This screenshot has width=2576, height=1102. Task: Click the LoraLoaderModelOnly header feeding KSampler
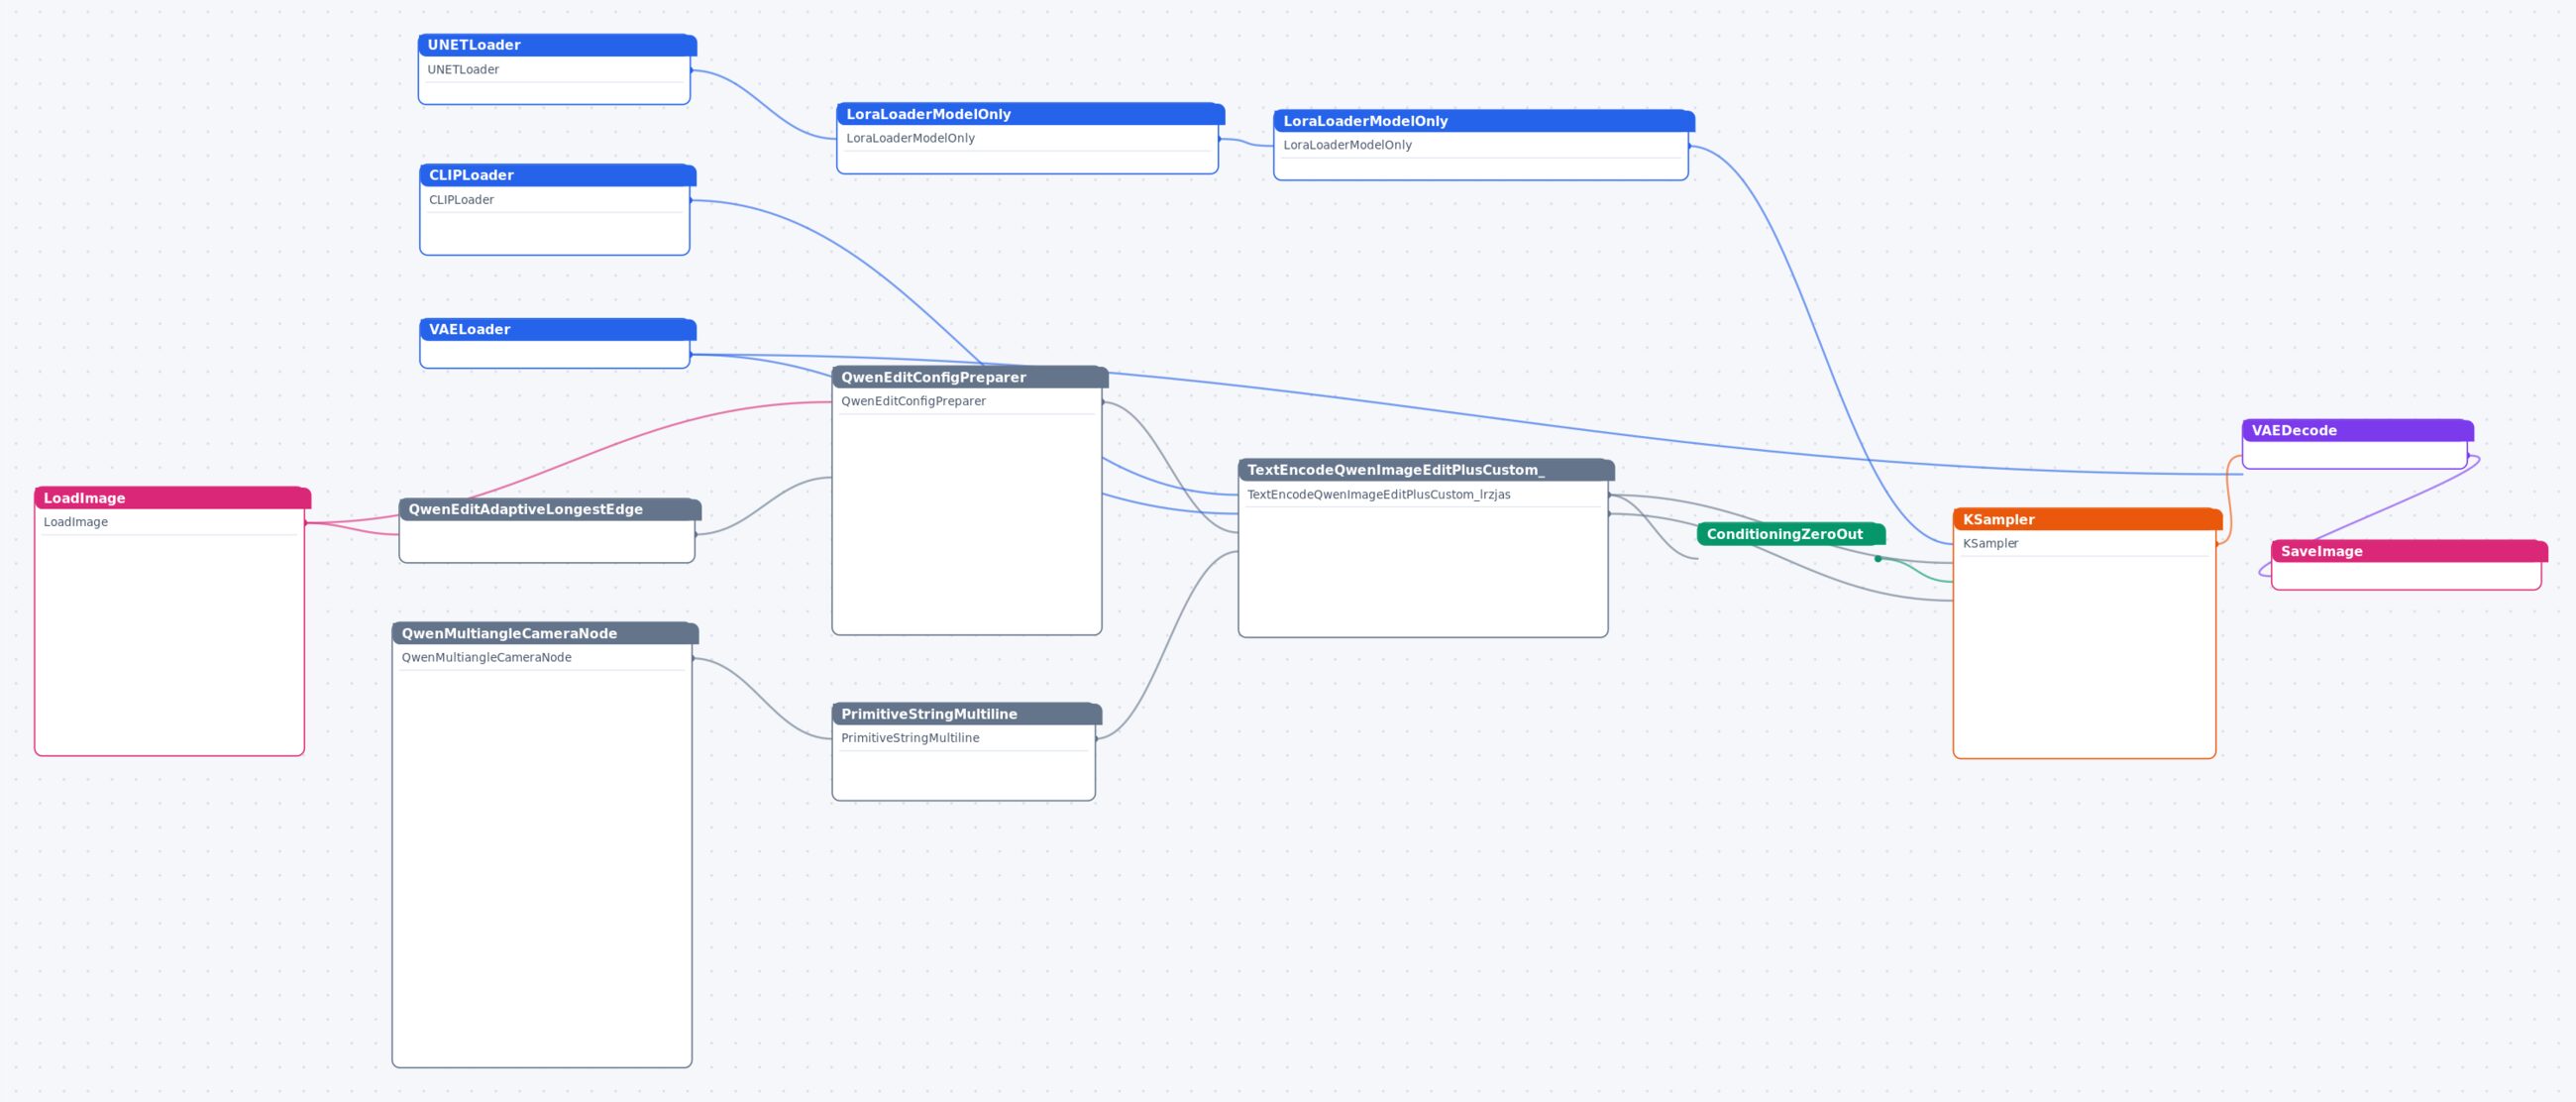click(x=1484, y=121)
